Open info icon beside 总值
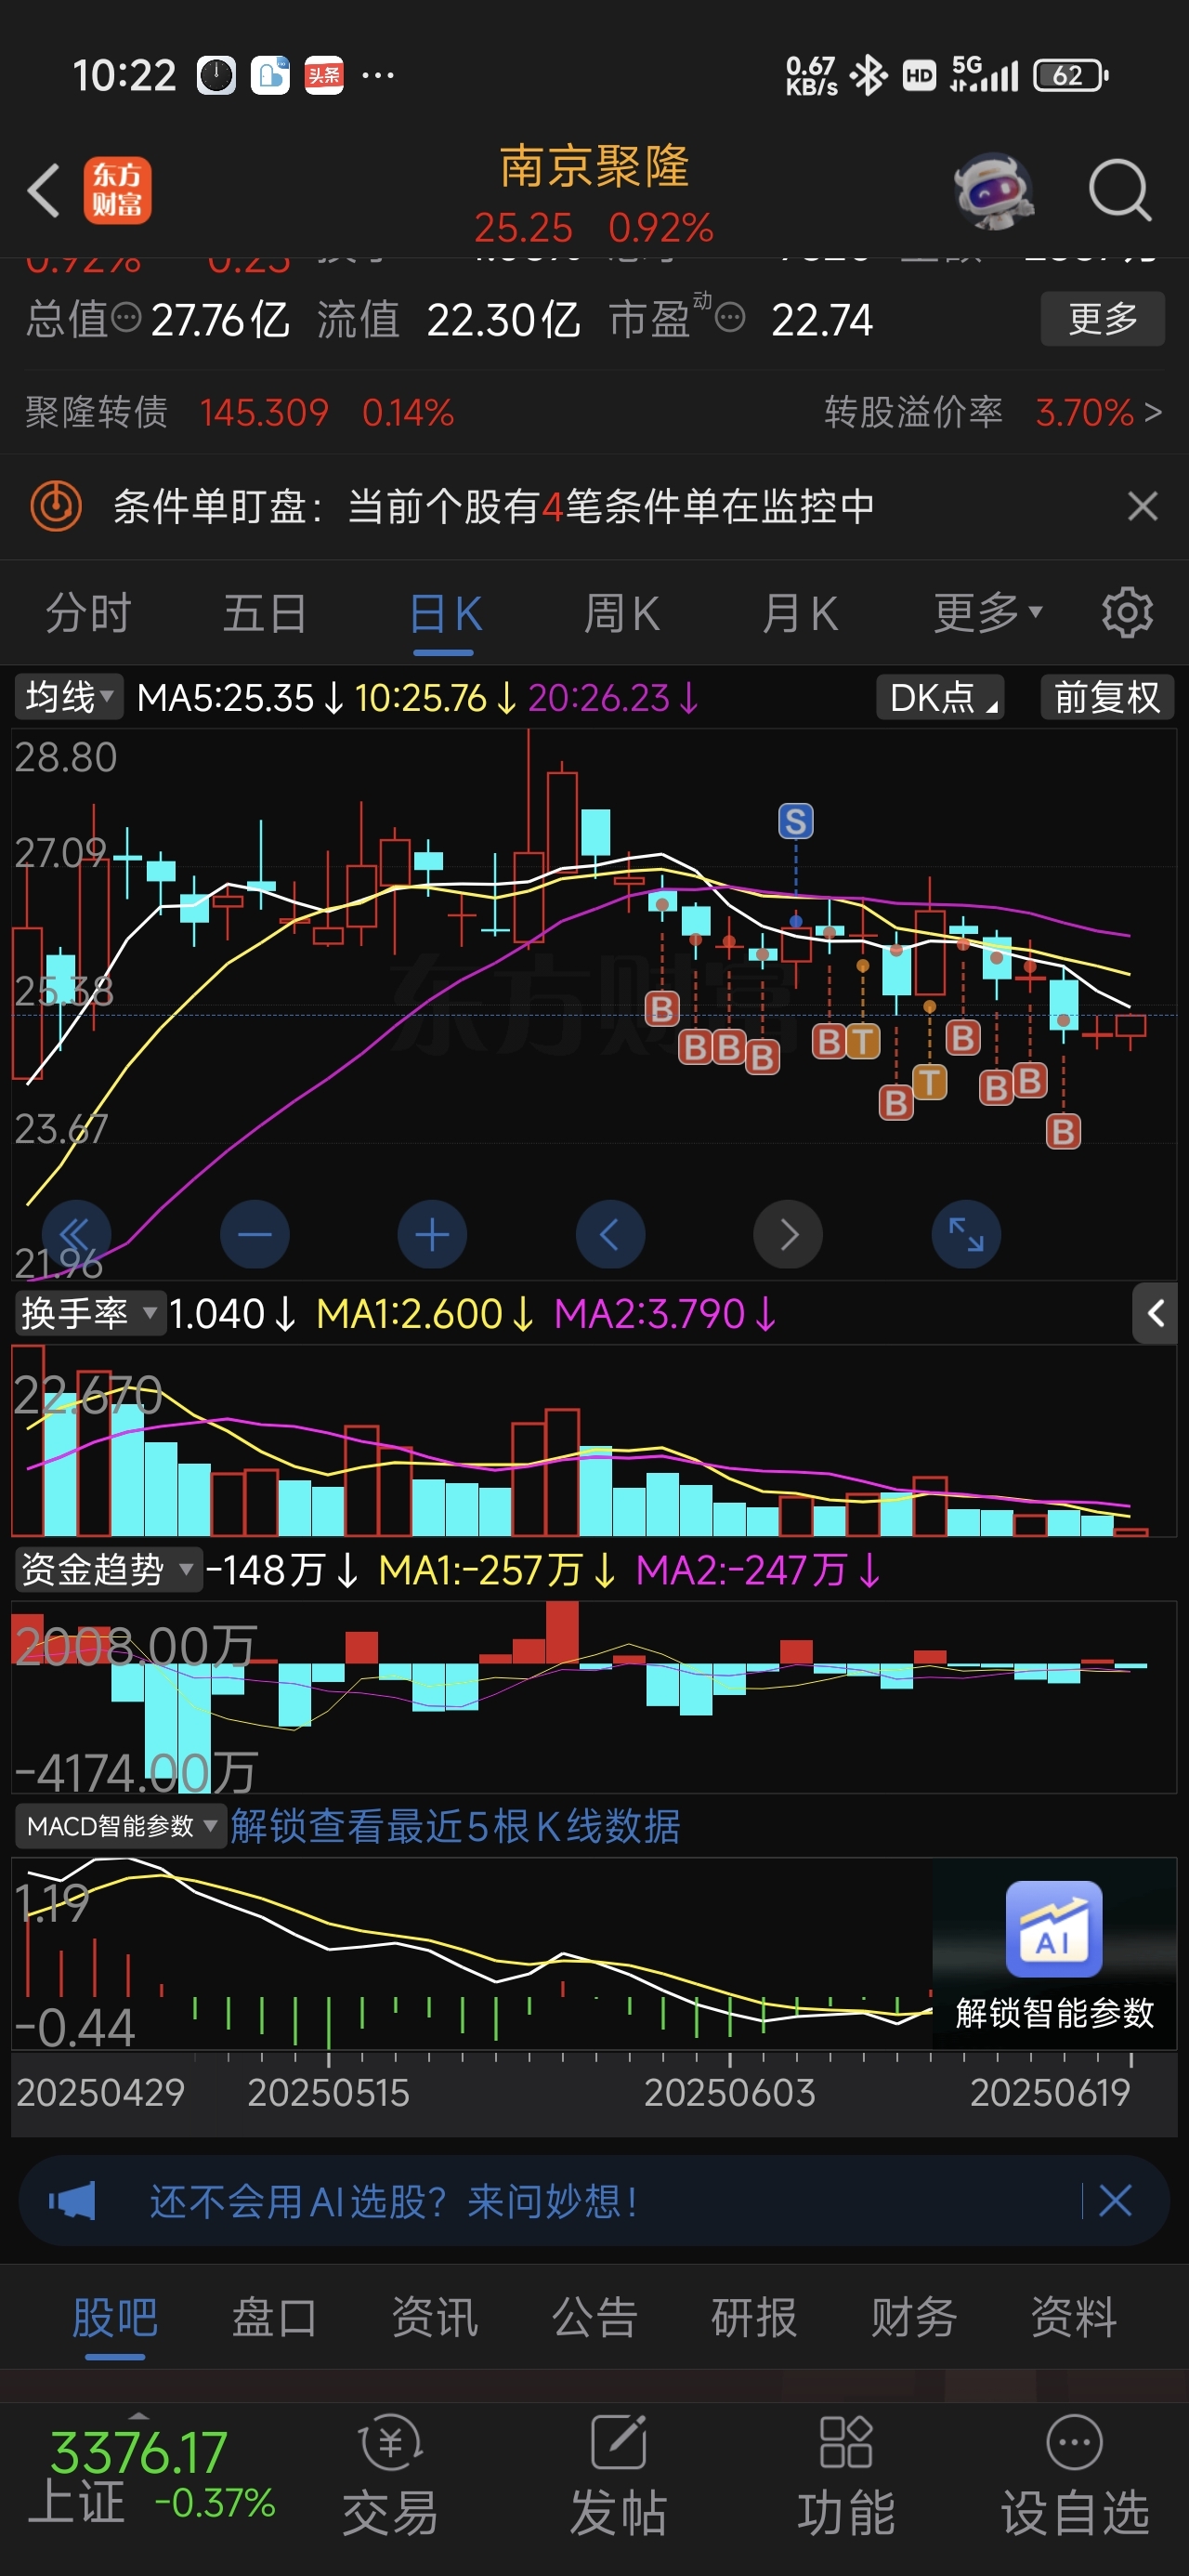 [x=126, y=319]
